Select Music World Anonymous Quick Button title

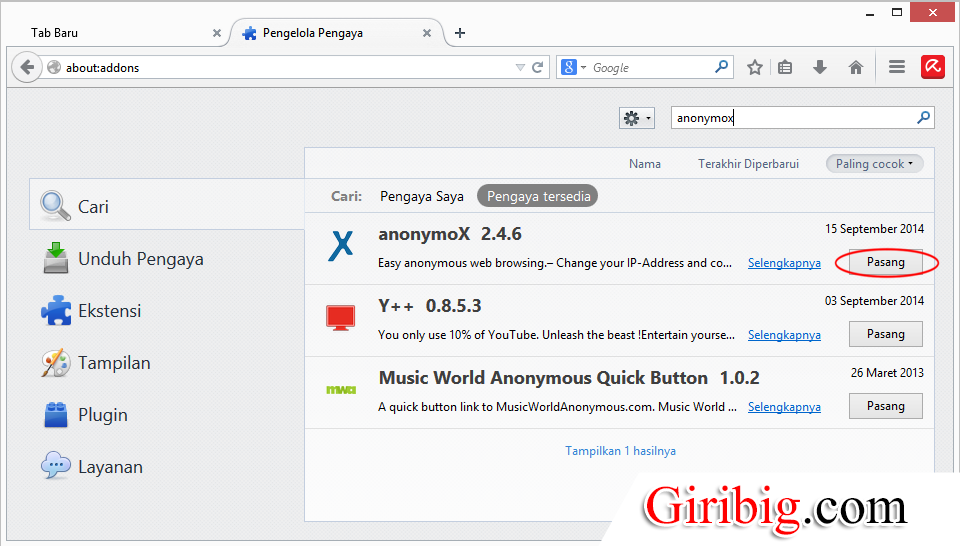point(569,378)
